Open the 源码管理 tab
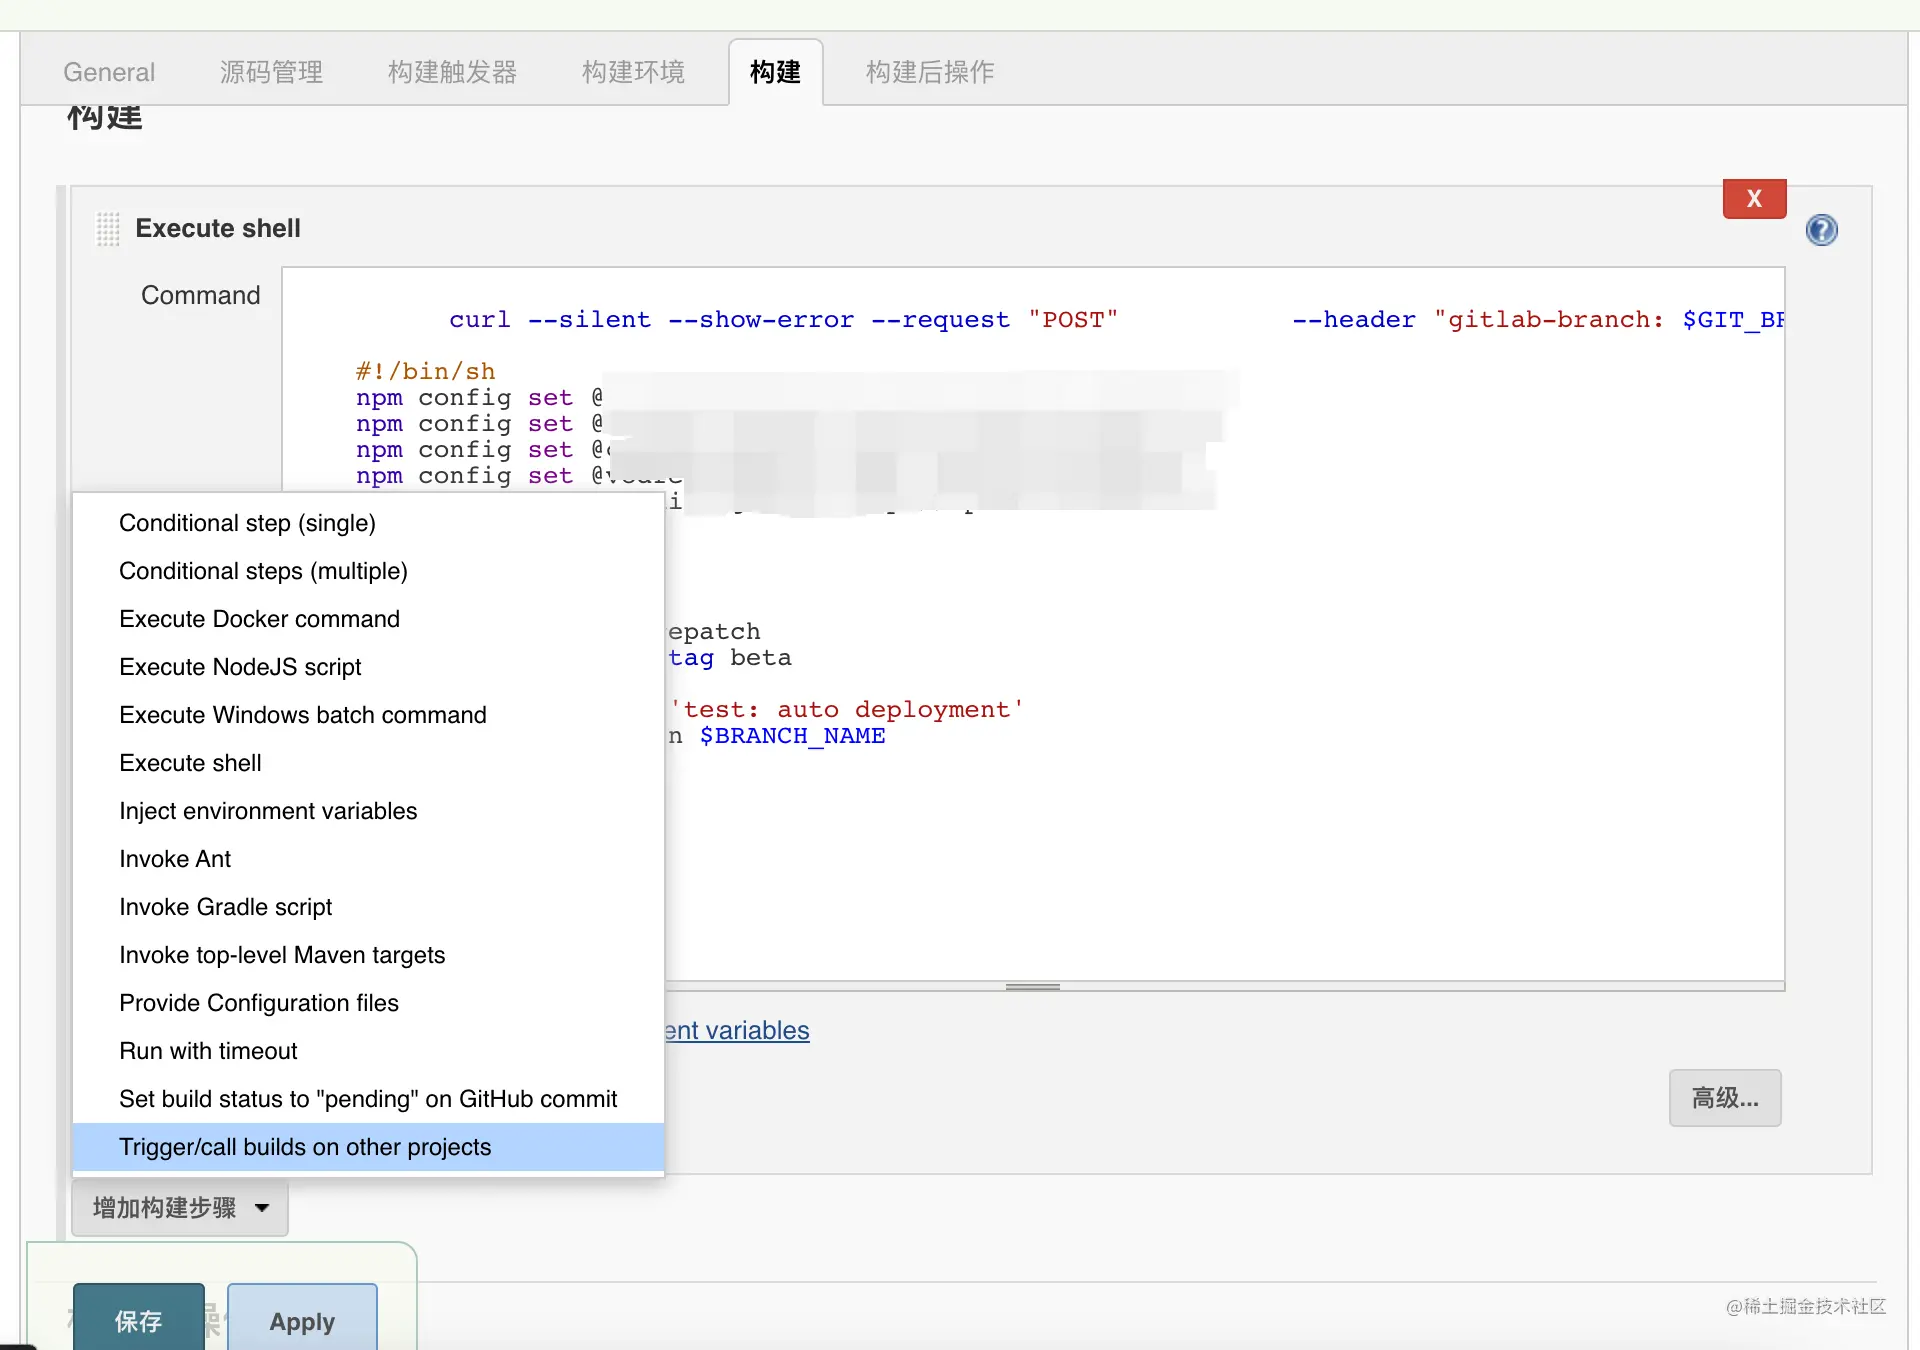Screen dimensions: 1920x1350 (x=271, y=72)
